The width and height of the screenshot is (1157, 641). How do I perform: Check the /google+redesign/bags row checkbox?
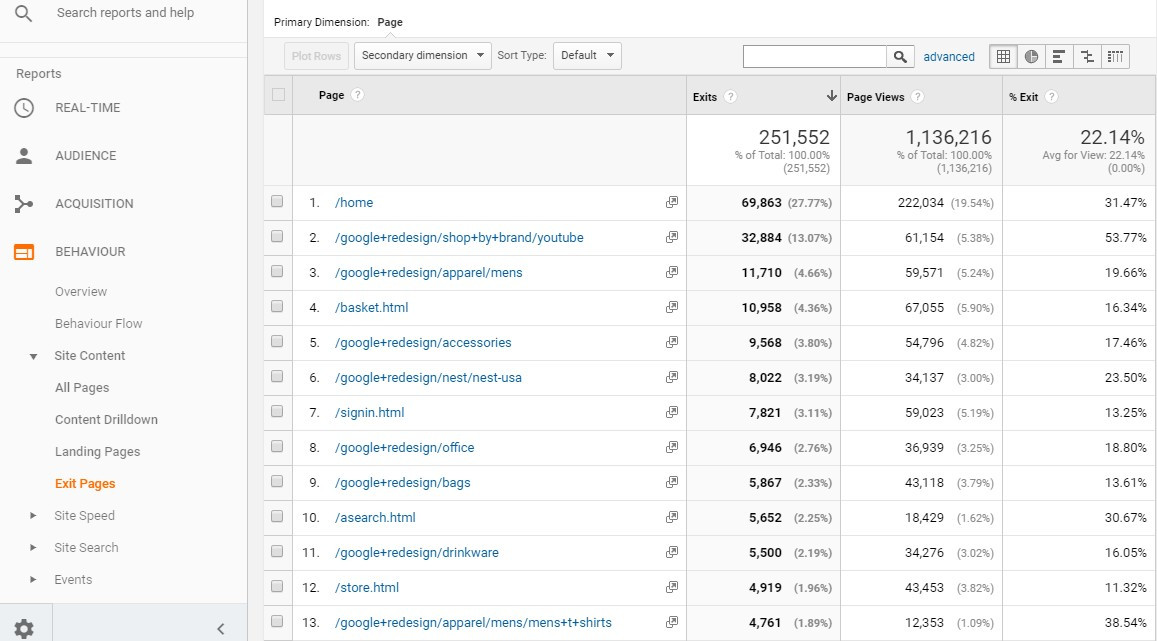point(277,482)
